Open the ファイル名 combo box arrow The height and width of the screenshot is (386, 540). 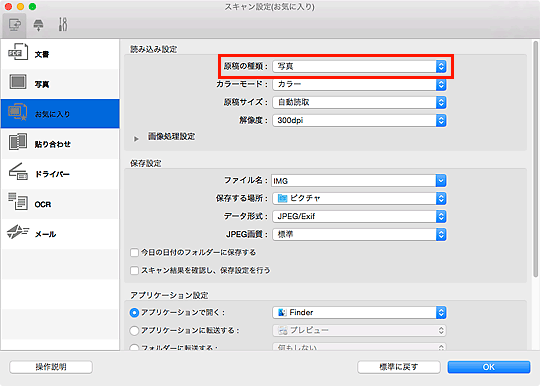point(441,180)
